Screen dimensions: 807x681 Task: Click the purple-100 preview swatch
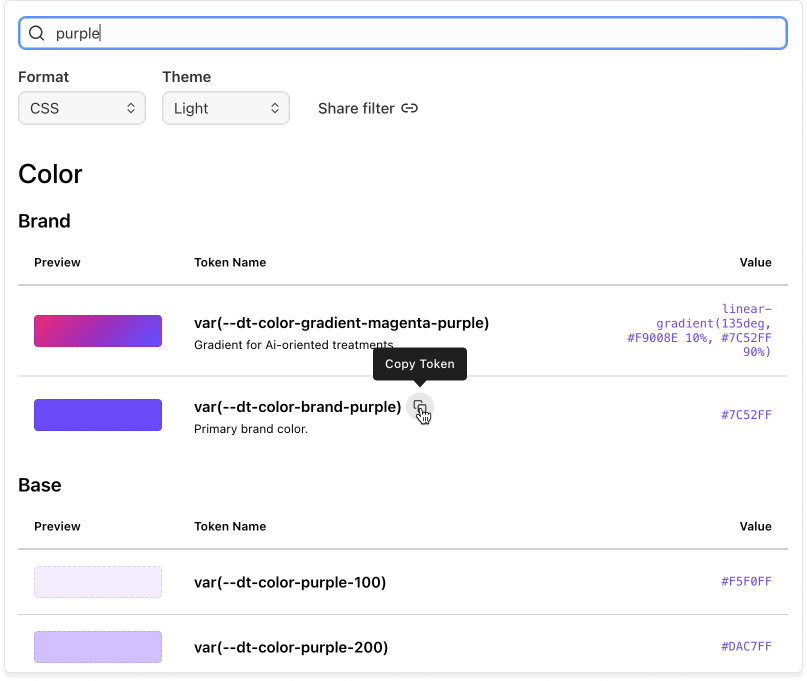pyautogui.click(x=98, y=582)
